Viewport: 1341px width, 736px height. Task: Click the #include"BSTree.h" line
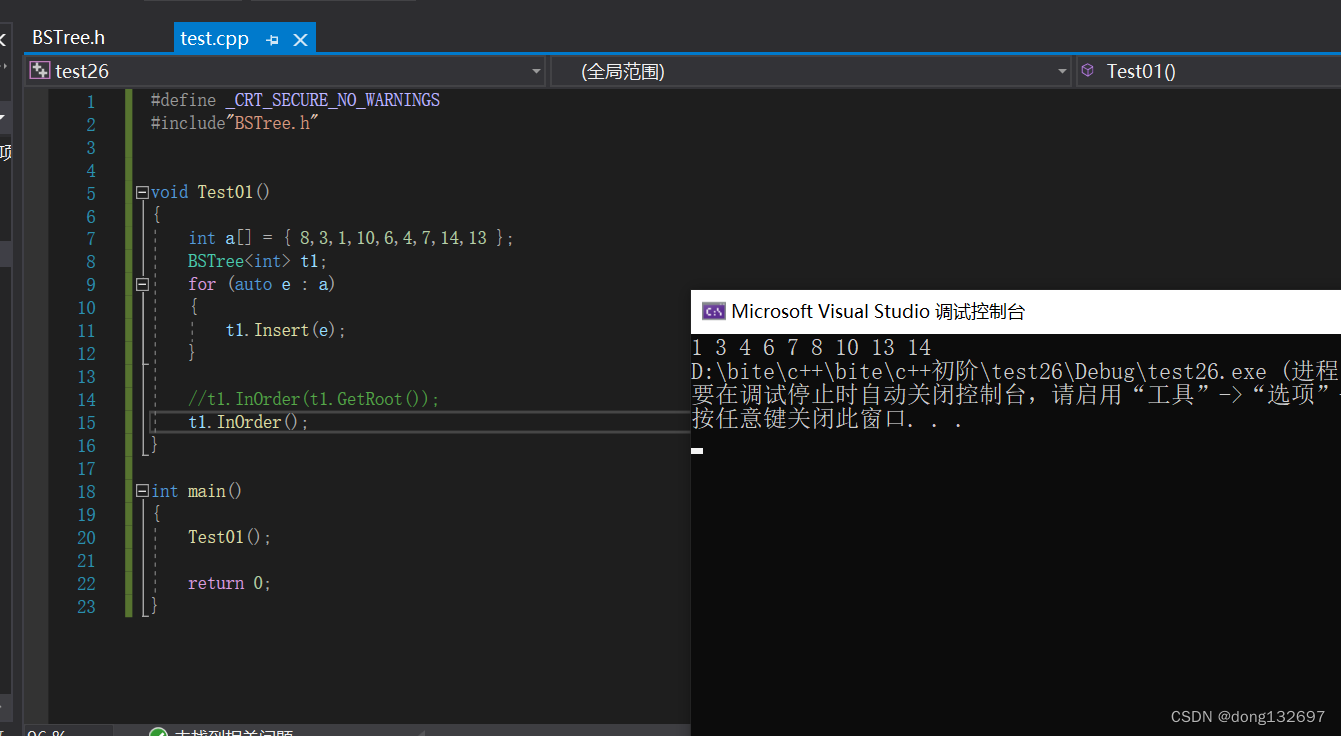point(234,123)
